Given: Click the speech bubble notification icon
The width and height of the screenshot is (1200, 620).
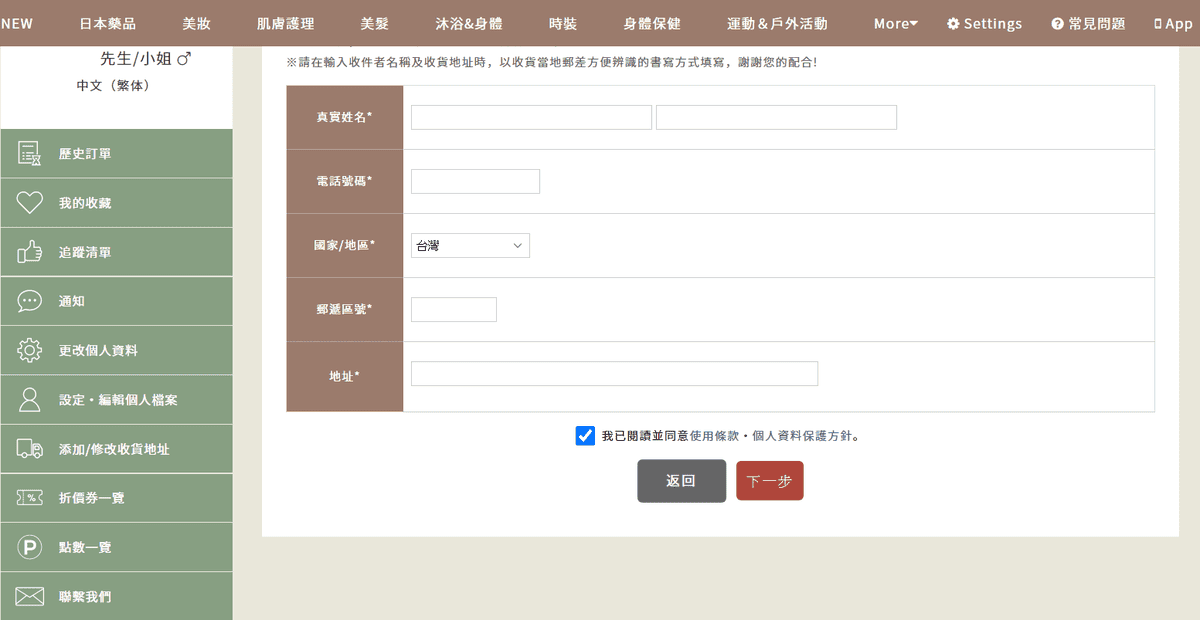Looking at the screenshot, I should (29, 301).
